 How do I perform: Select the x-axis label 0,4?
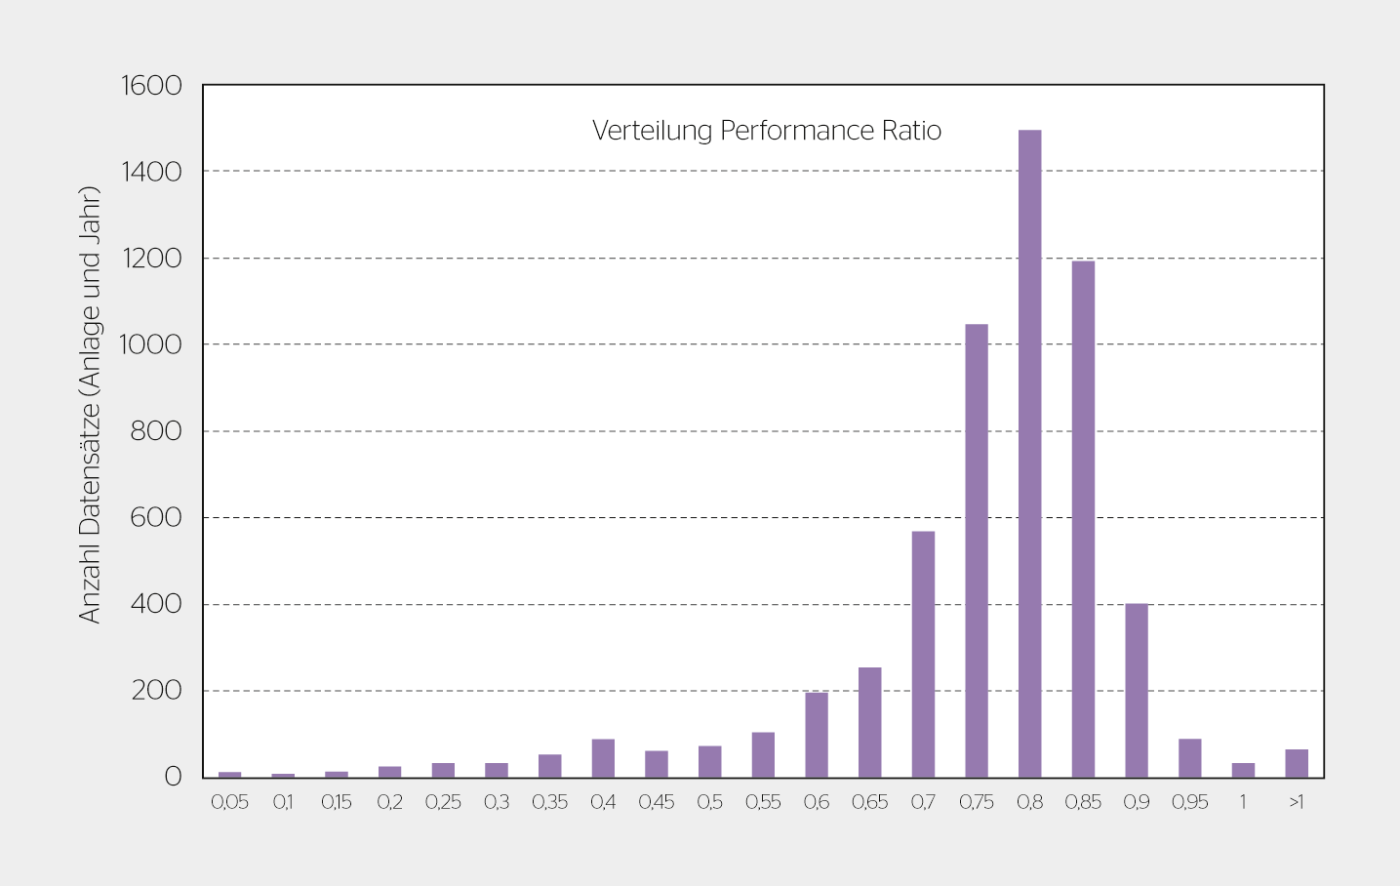pos(603,802)
